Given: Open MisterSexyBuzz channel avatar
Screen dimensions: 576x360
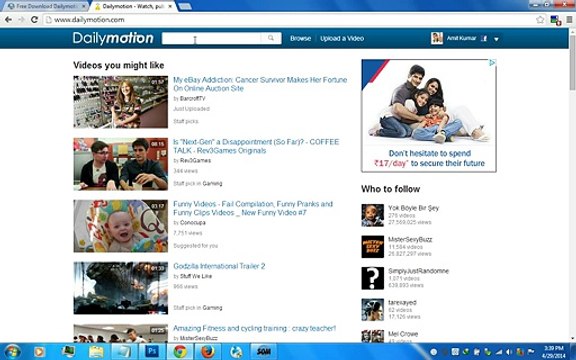Looking at the screenshot, I should coord(372,247).
